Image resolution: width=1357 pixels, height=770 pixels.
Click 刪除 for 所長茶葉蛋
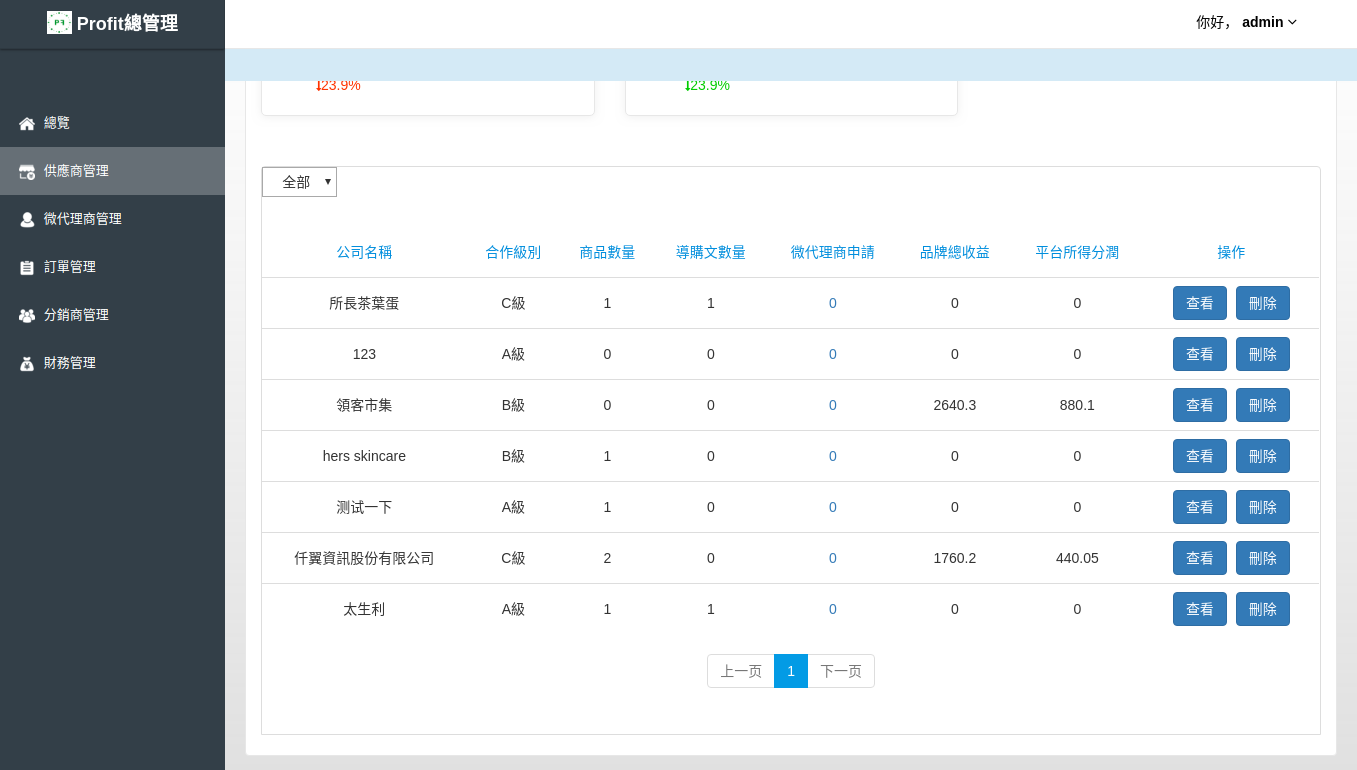coord(1263,303)
